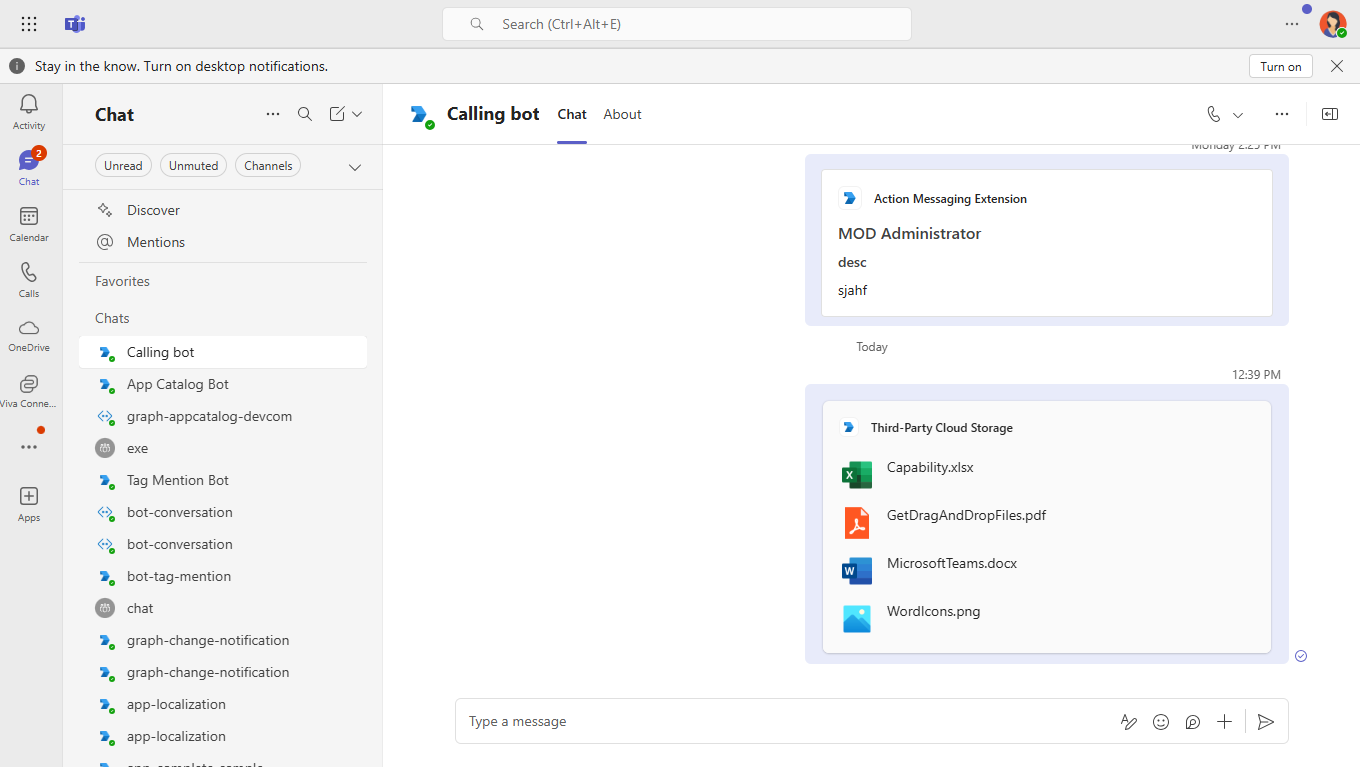This screenshot has height=767, width=1360.
Task: Open the exe group chat
Action: tap(223, 448)
